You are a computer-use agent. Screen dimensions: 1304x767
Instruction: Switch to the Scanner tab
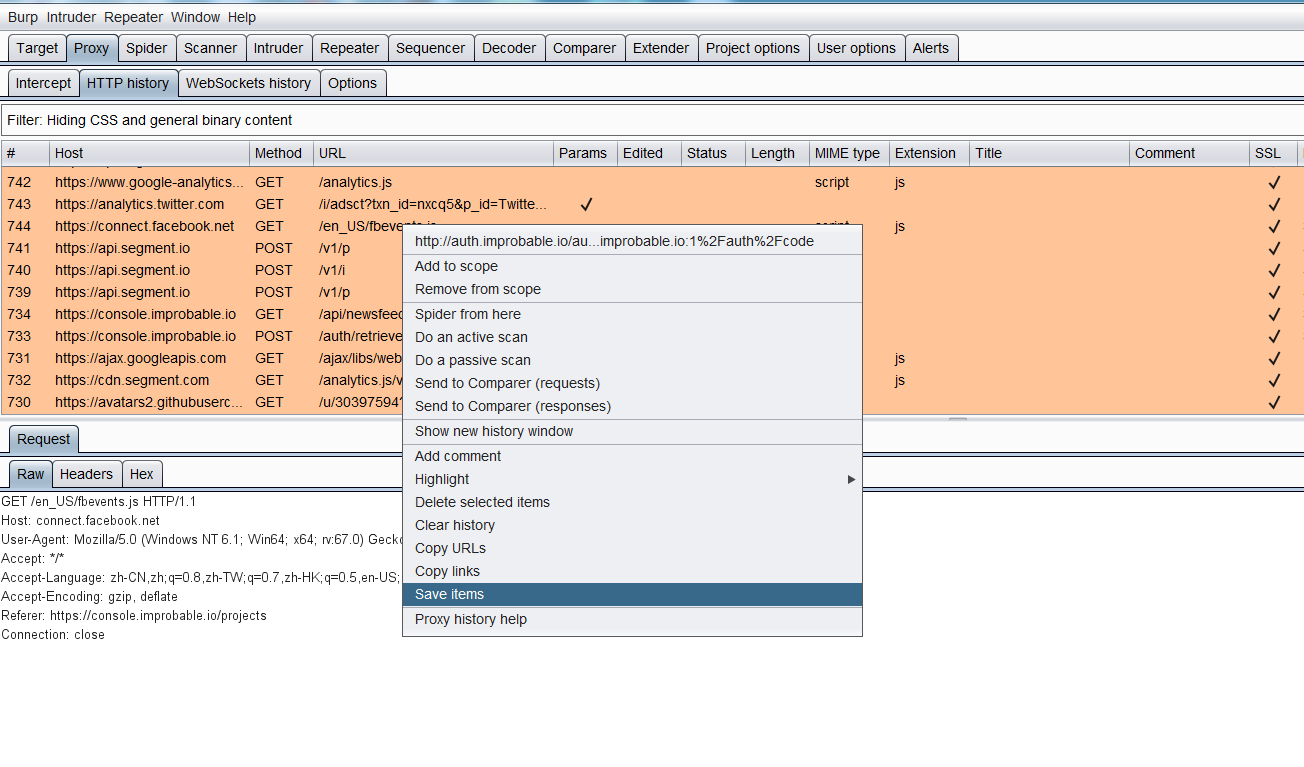[x=210, y=48]
